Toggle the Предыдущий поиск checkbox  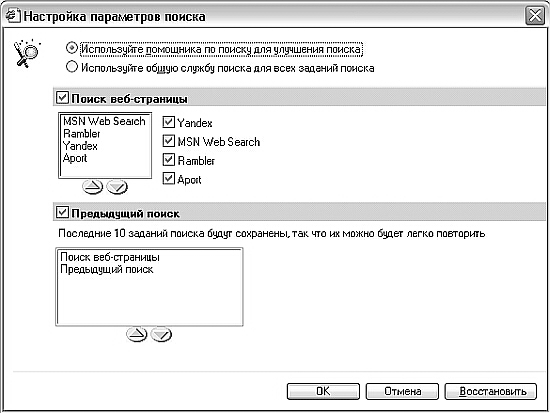point(62,212)
